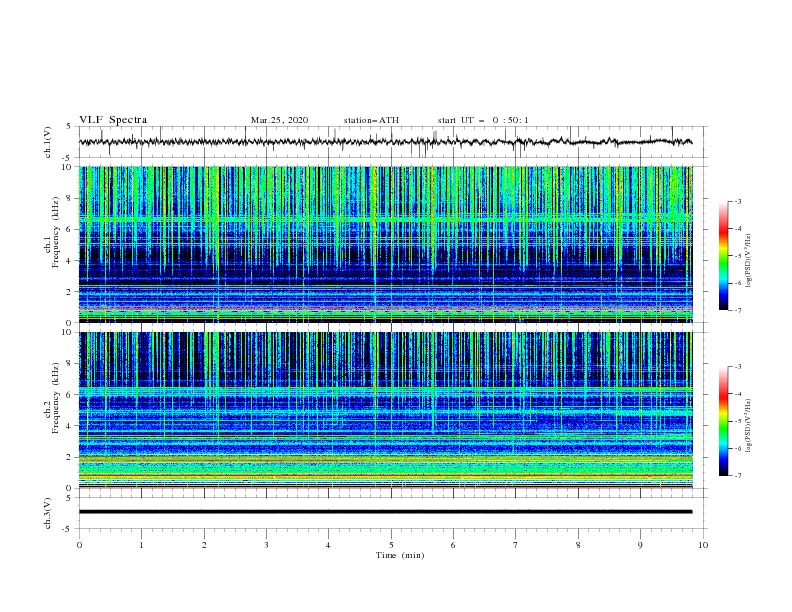Viewport: 792px width, 612px height.
Task: Click time axis tick label '9'
Action: 640,545
